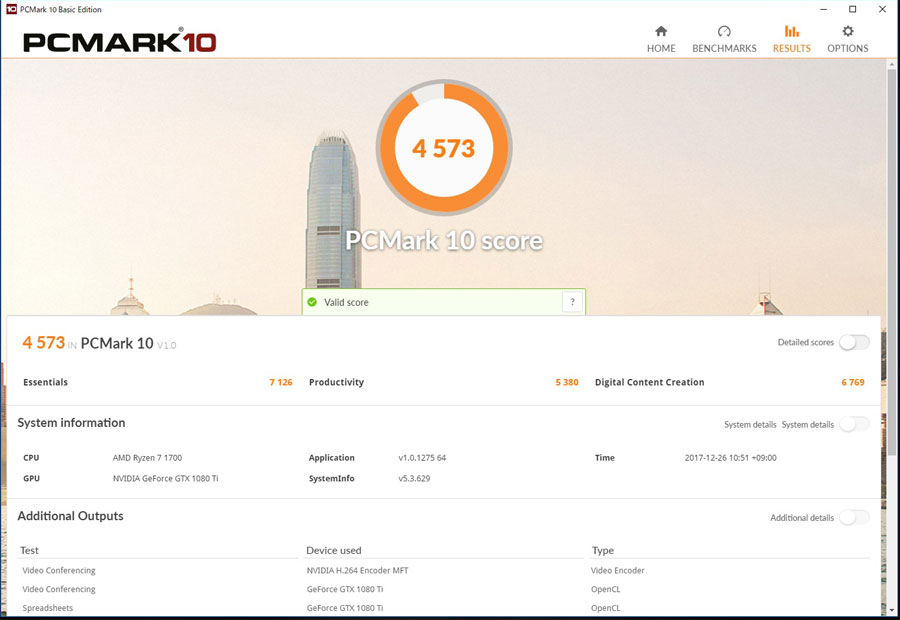Click the Device used column header

point(333,551)
